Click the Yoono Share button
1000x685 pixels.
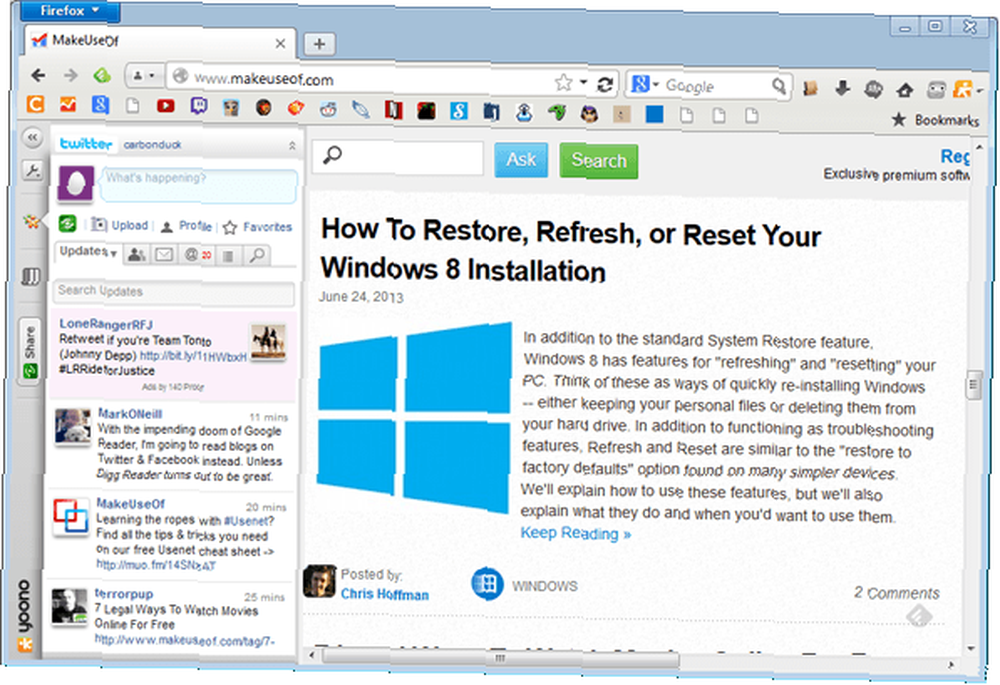[29, 351]
